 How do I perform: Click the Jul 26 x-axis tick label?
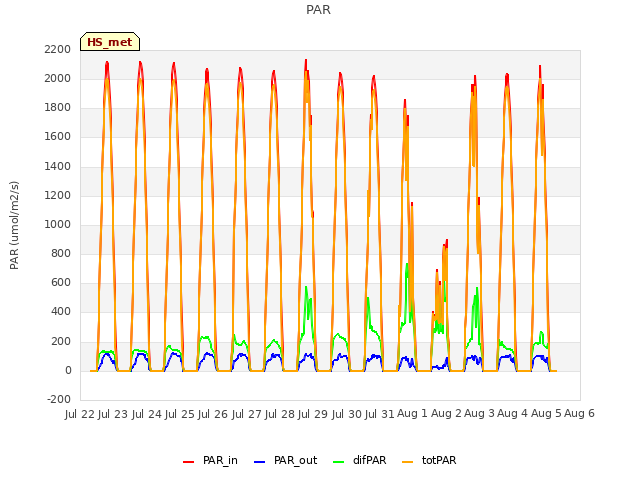pyautogui.click(x=213, y=414)
